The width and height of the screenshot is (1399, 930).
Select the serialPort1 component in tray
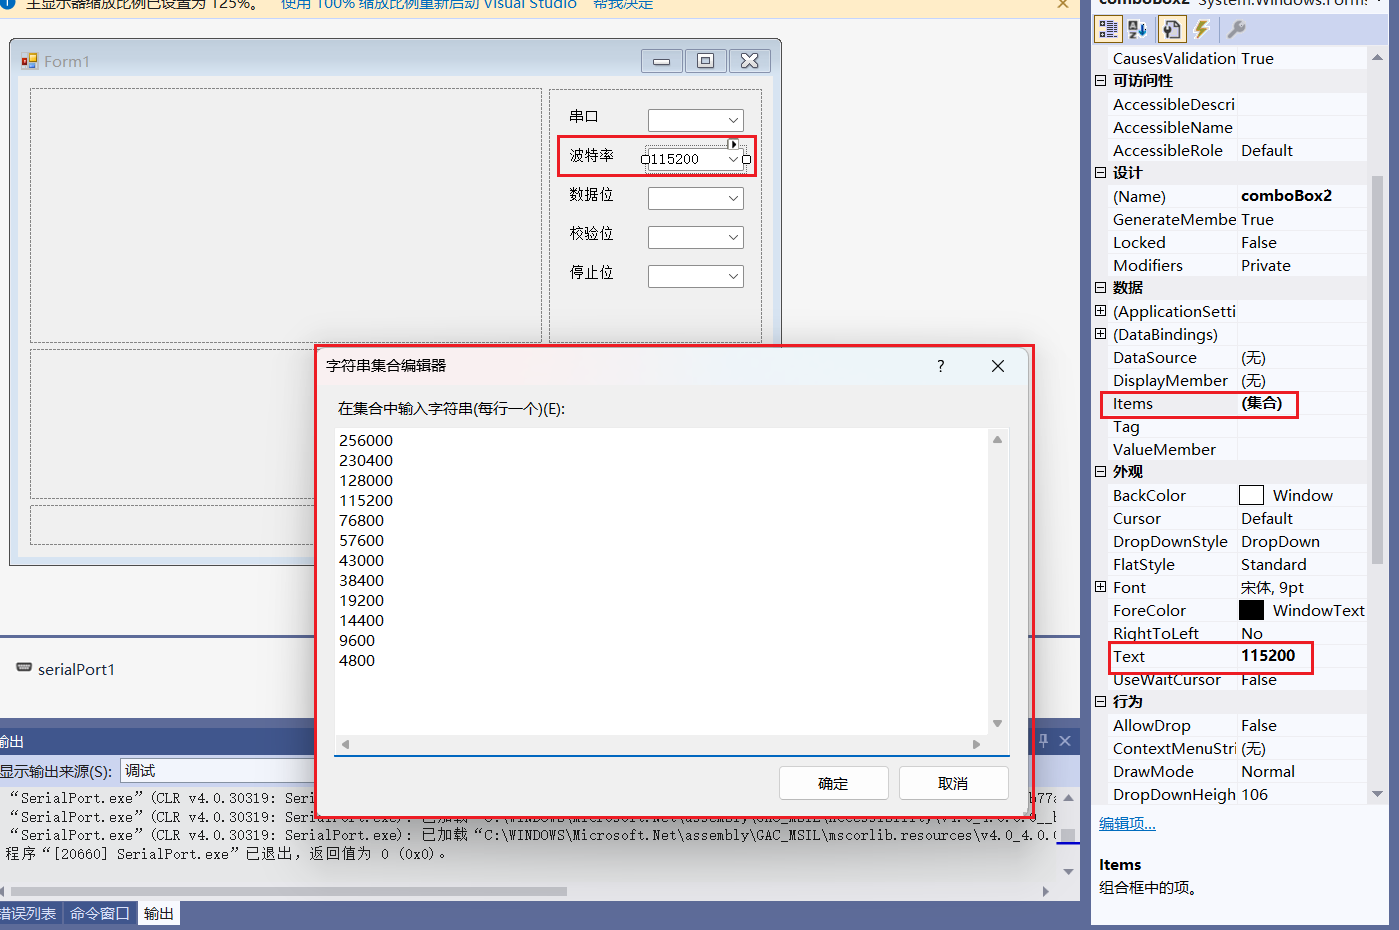[x=66, y=669]
